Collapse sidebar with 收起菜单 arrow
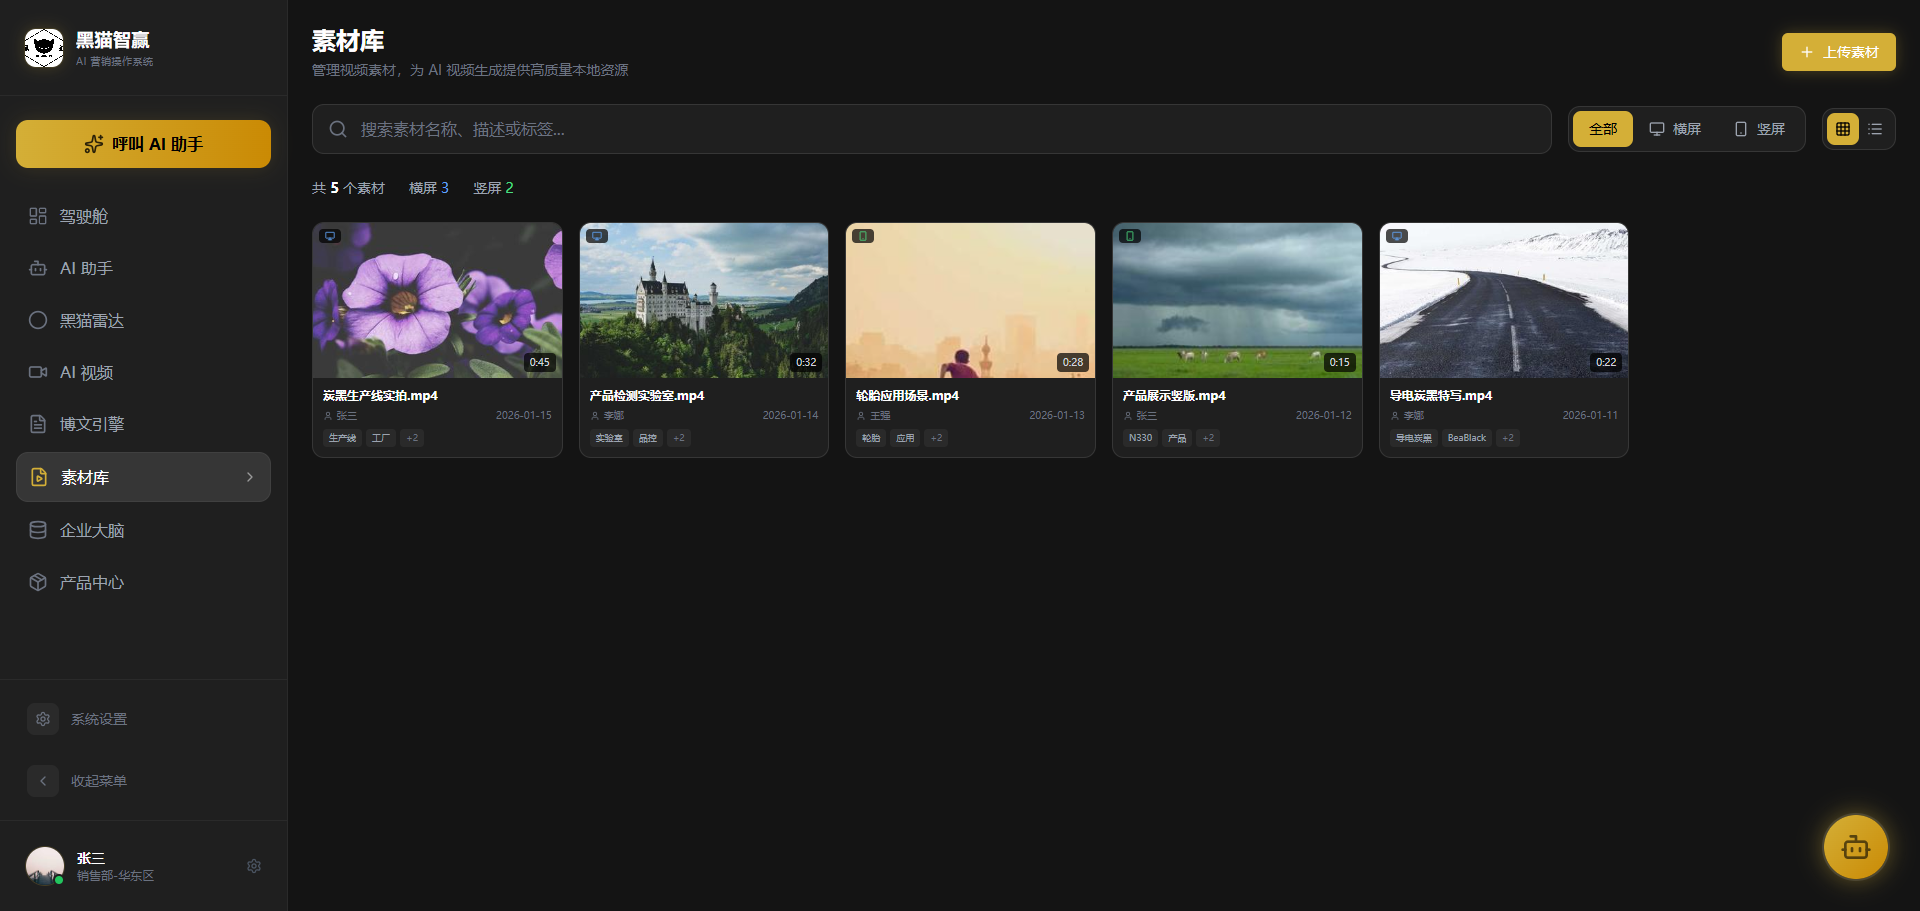This screenshot has height=911, width=1920. click(43, 781)
